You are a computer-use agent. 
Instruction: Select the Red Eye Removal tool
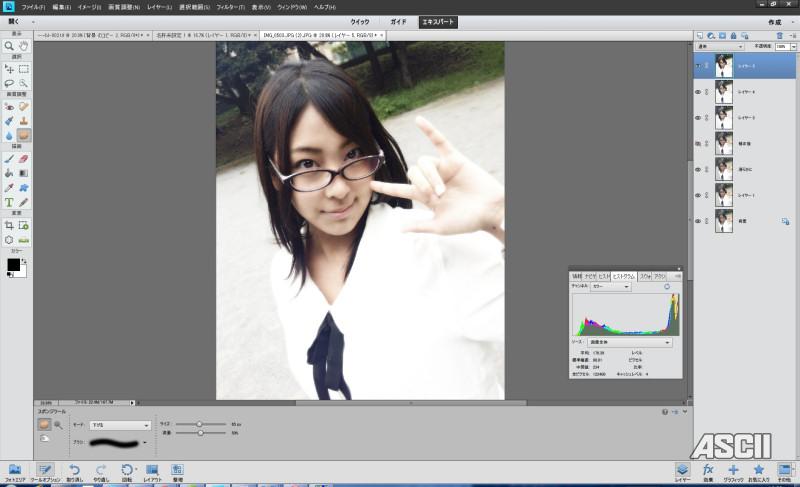pyautogui.click(x=9, y=107)
